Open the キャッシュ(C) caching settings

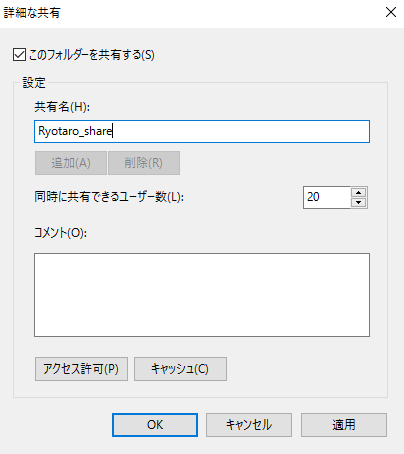180,369
